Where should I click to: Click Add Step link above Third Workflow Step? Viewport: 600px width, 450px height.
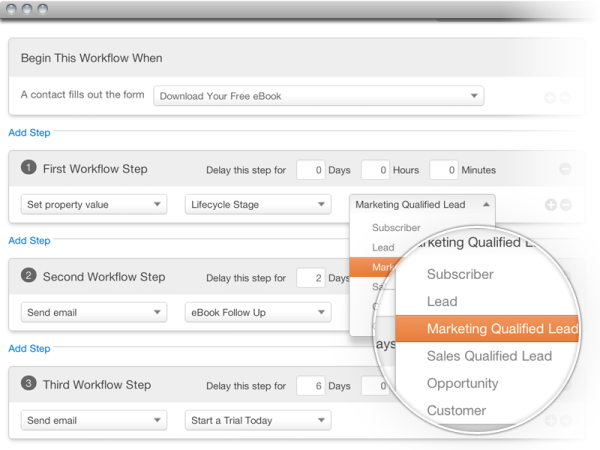(29, 348)
